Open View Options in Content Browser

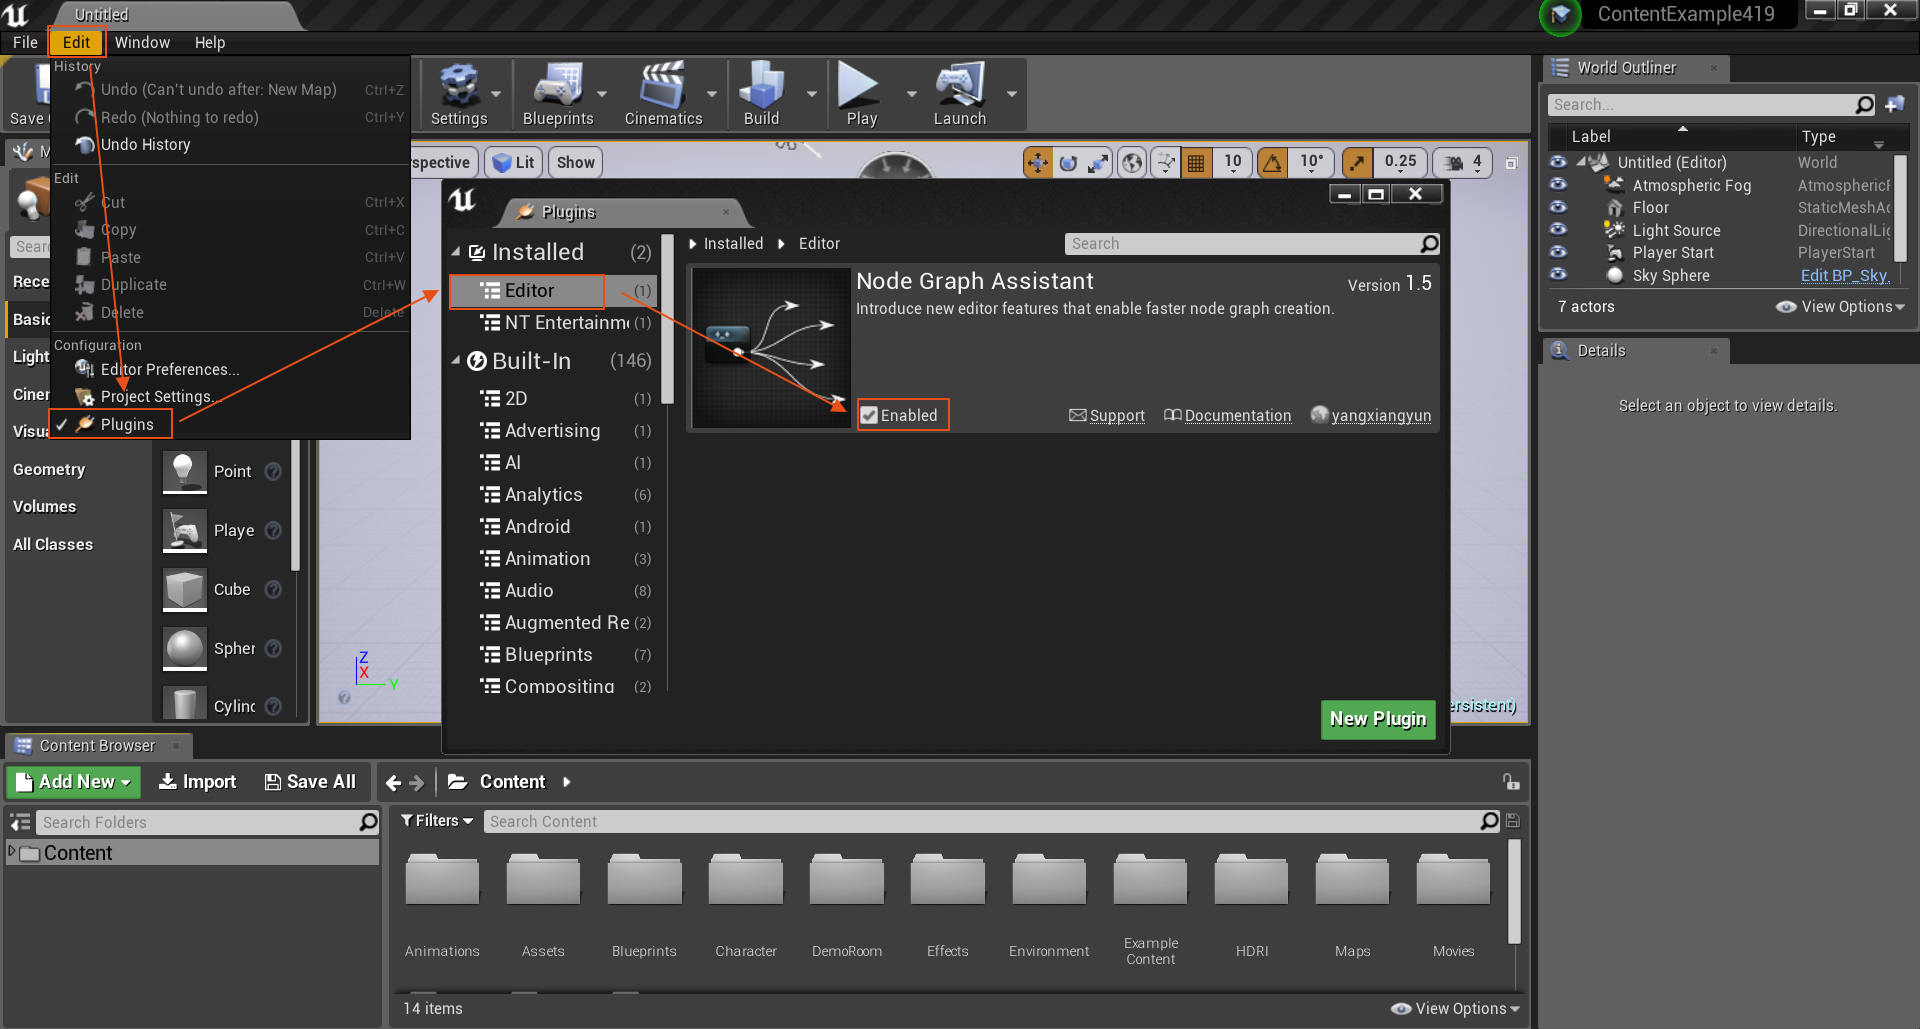(x=1455, y=1009)
